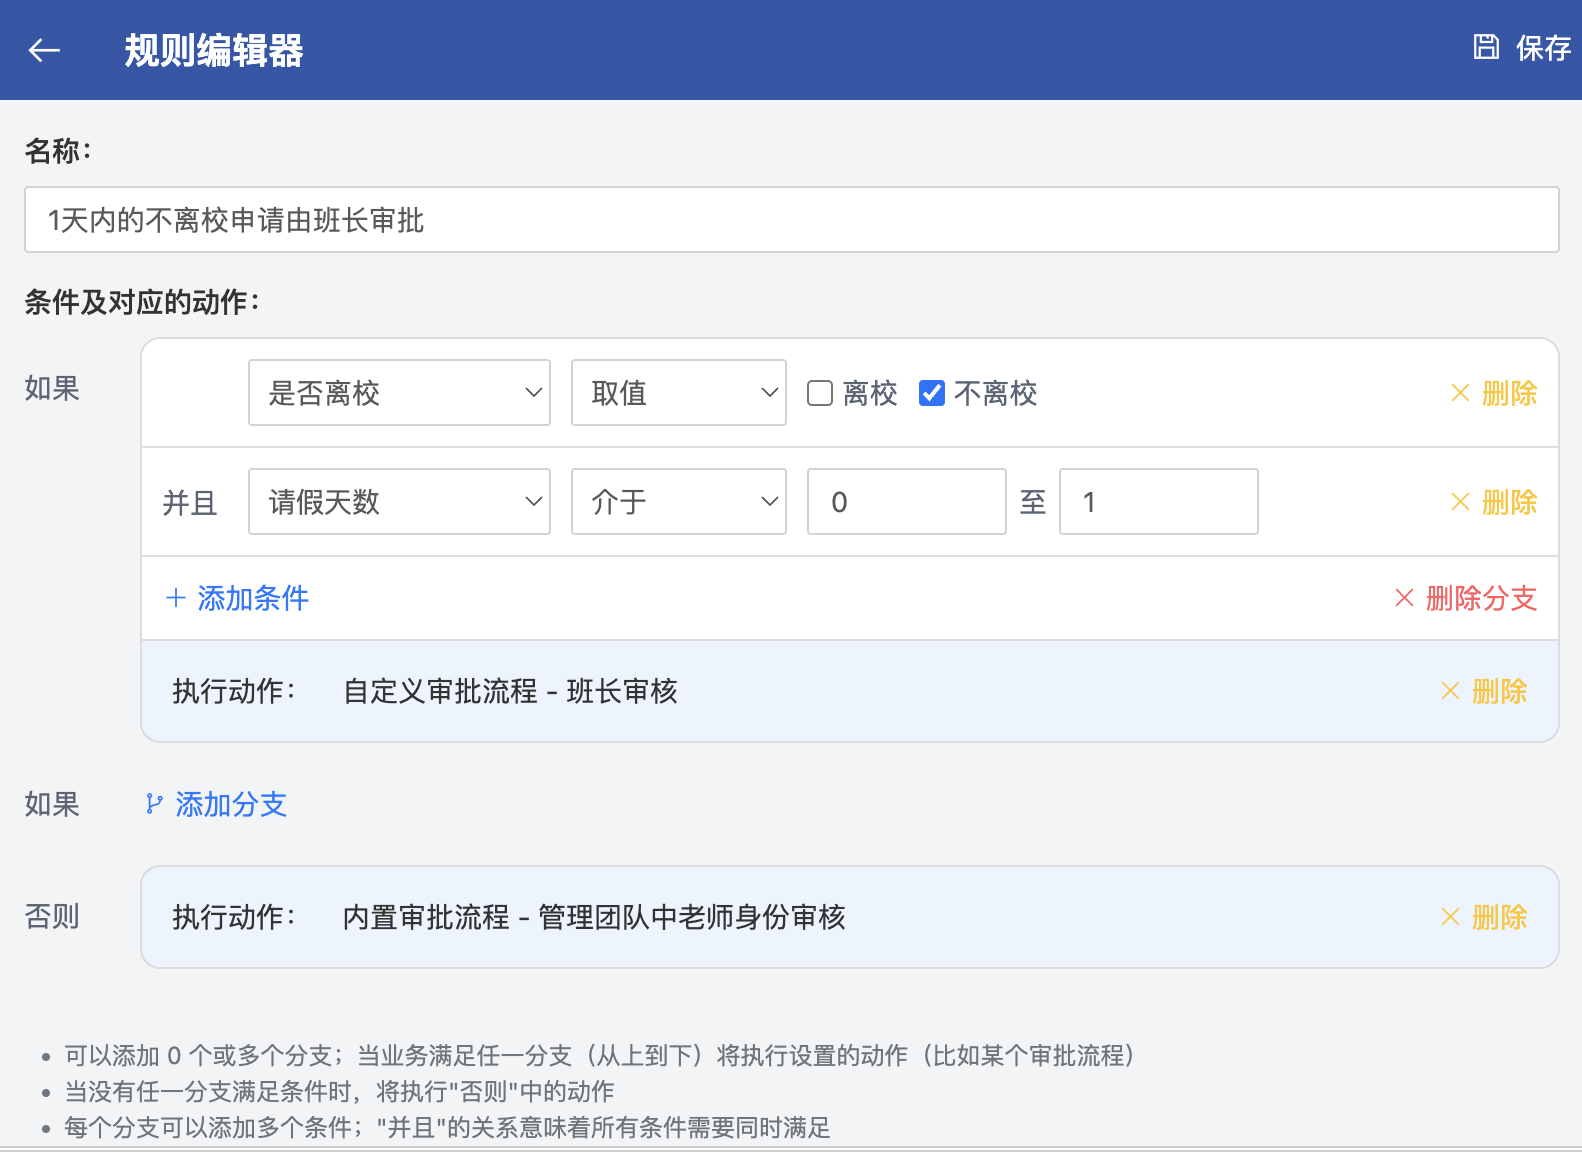
Task: Click the 删除分支 cross icon
Action: pyautogui.click(x=1405, y=598)
